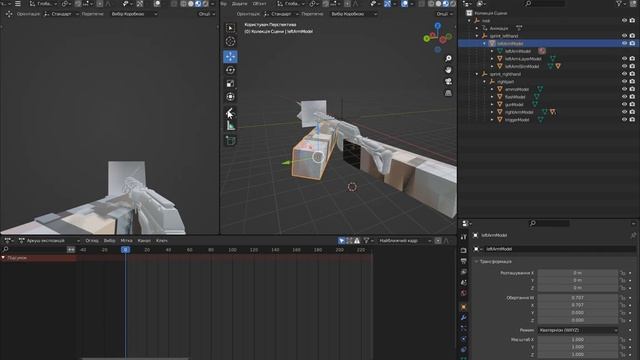
Task: Open the Опції dropdown in the left viewport
Action: coord(206,14)
